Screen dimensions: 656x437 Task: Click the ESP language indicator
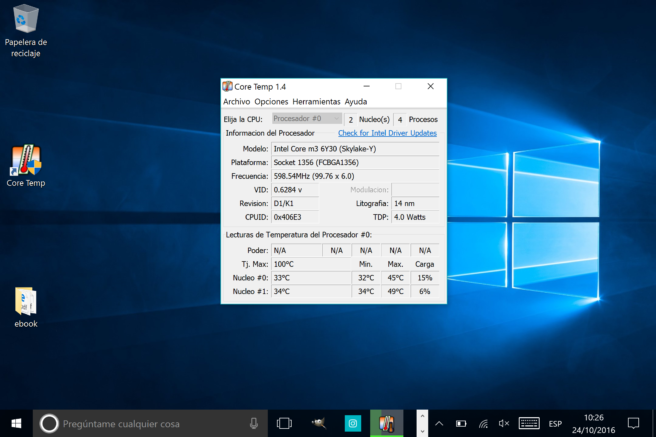click(x=555, y=424)
